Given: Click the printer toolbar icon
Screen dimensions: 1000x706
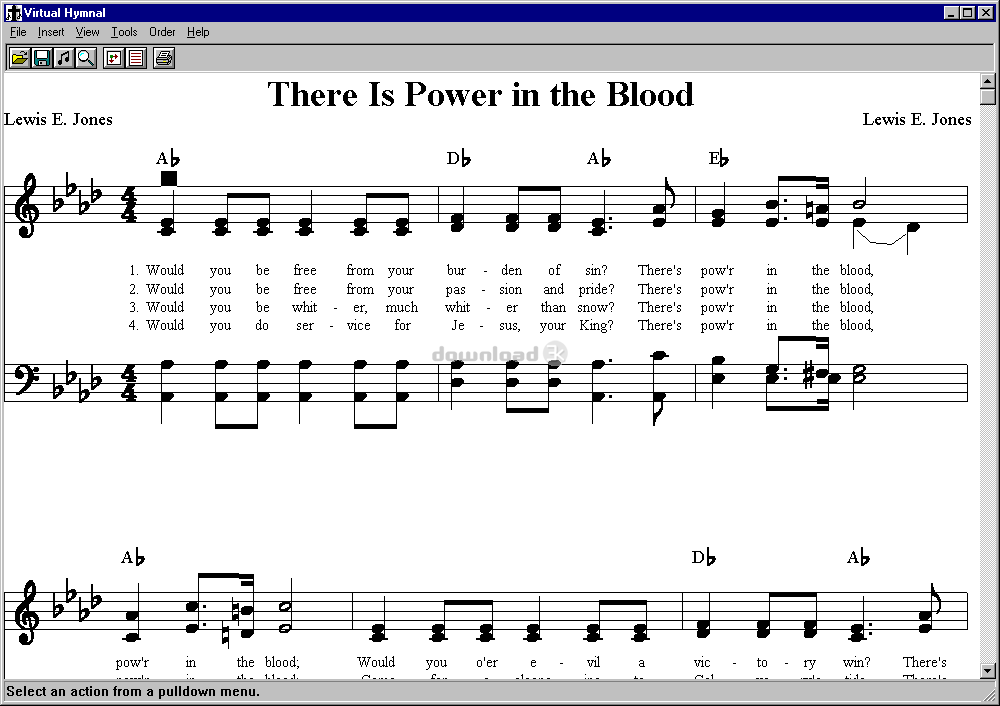Looking at the screenshot, I should point(164,59).
